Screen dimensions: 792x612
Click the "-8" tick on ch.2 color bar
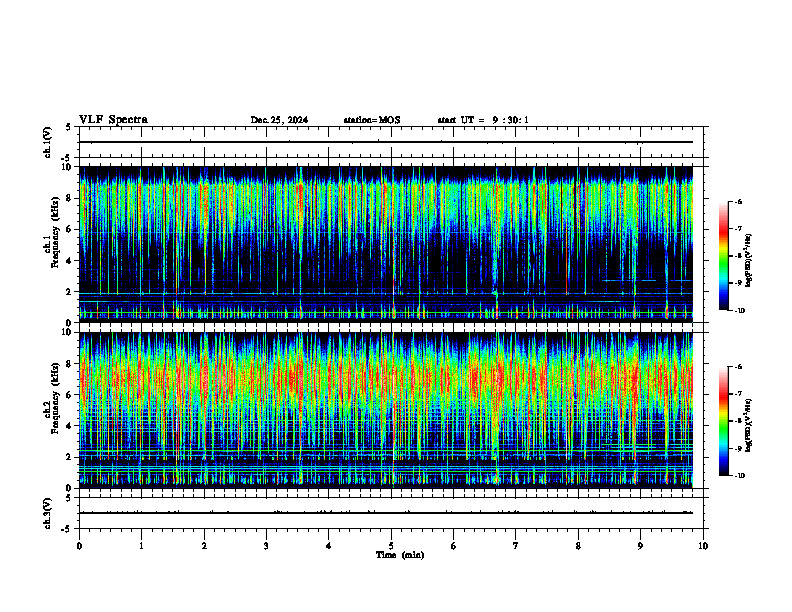(739, 421)
